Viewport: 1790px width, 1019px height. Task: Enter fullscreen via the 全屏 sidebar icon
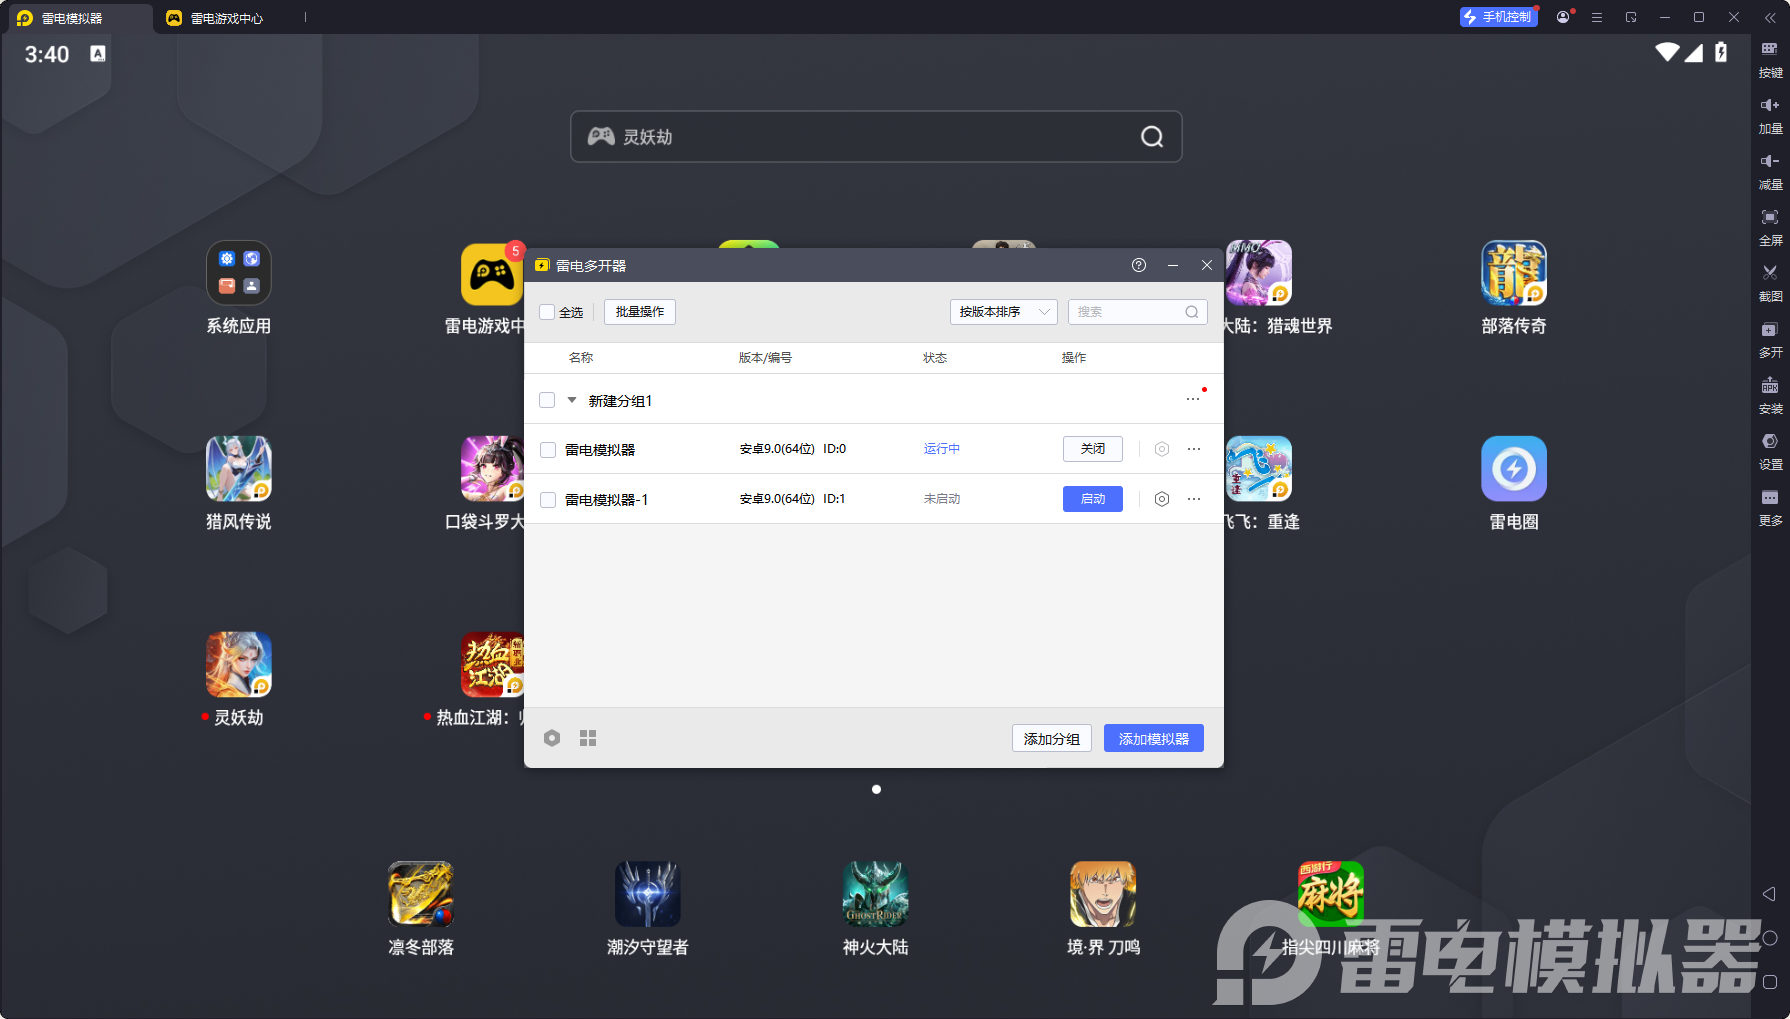(x=1770, y=227)
